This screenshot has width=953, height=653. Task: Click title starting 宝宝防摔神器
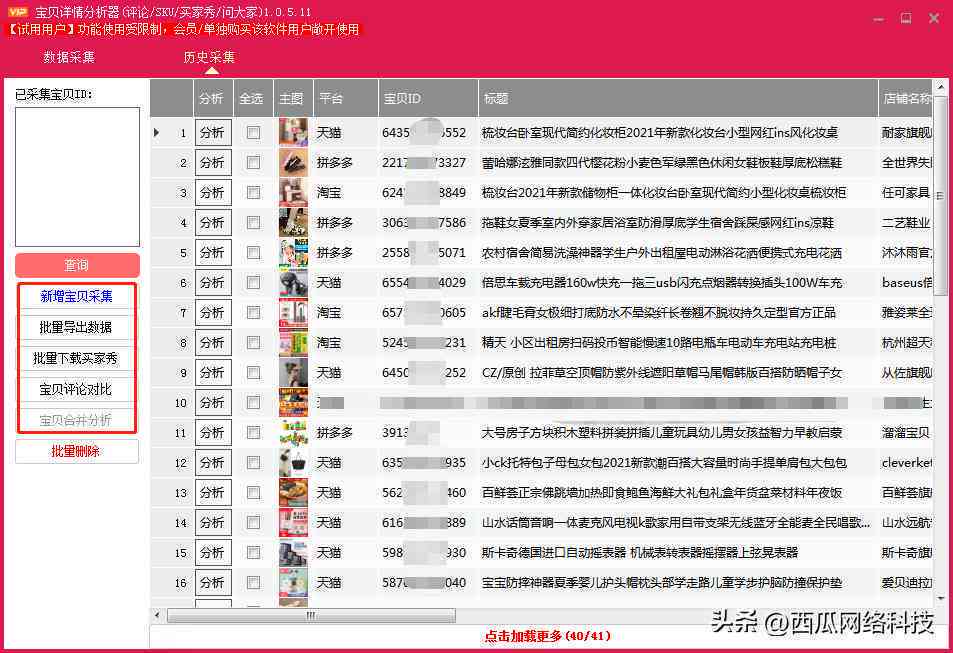click(x=661, y=582)
